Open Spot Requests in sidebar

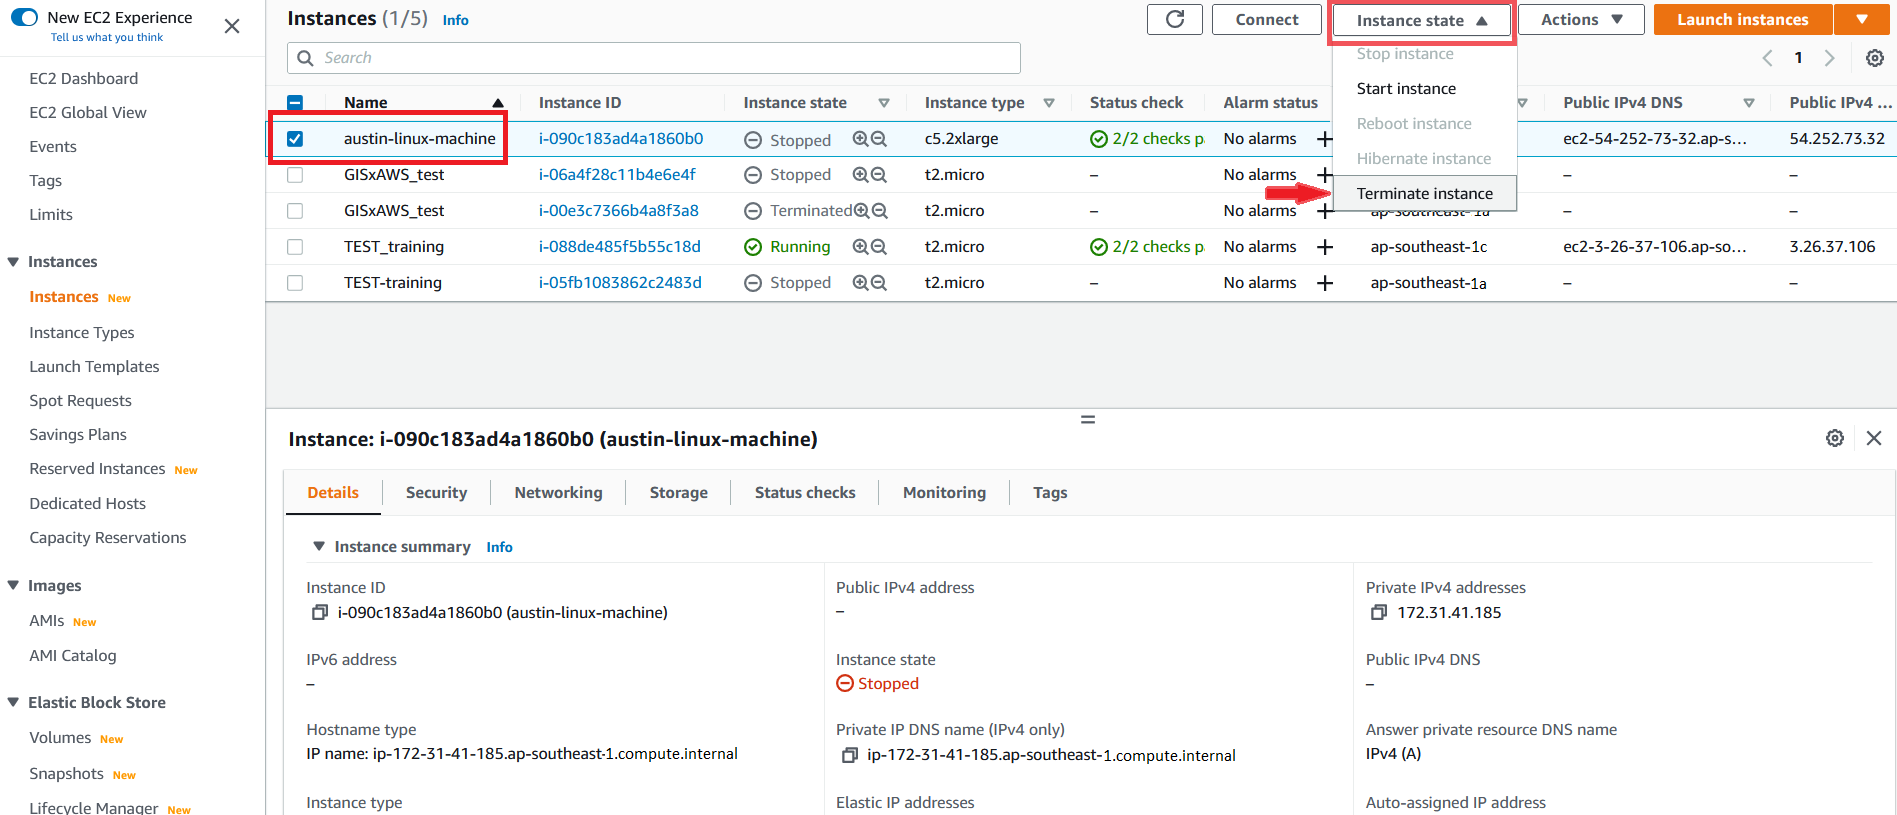80,401
